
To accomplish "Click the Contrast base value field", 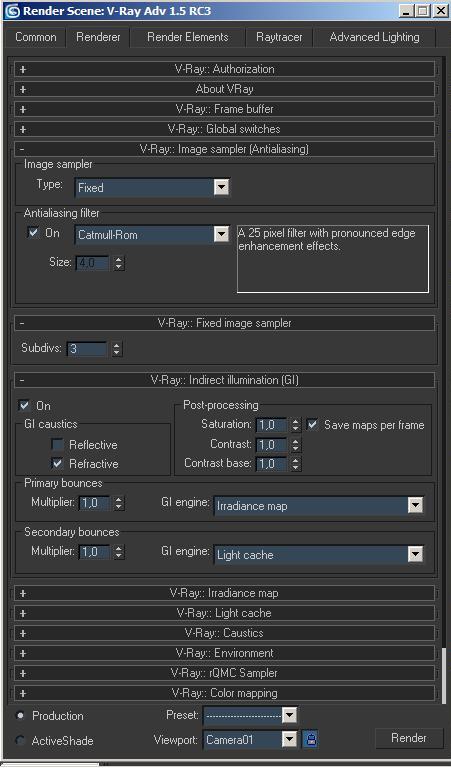I will 271,464.
